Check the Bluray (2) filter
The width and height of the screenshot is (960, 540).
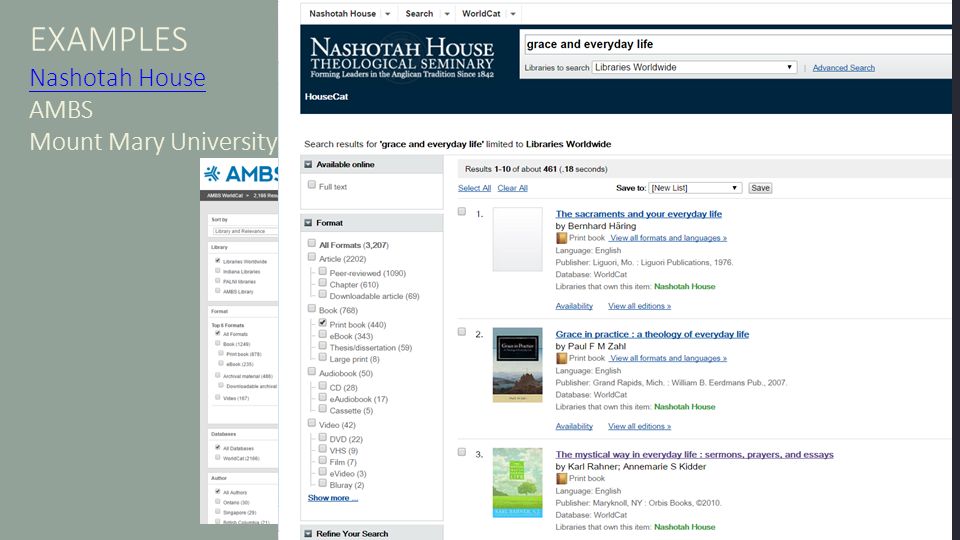pyautogui.click(x=322, y=483)
